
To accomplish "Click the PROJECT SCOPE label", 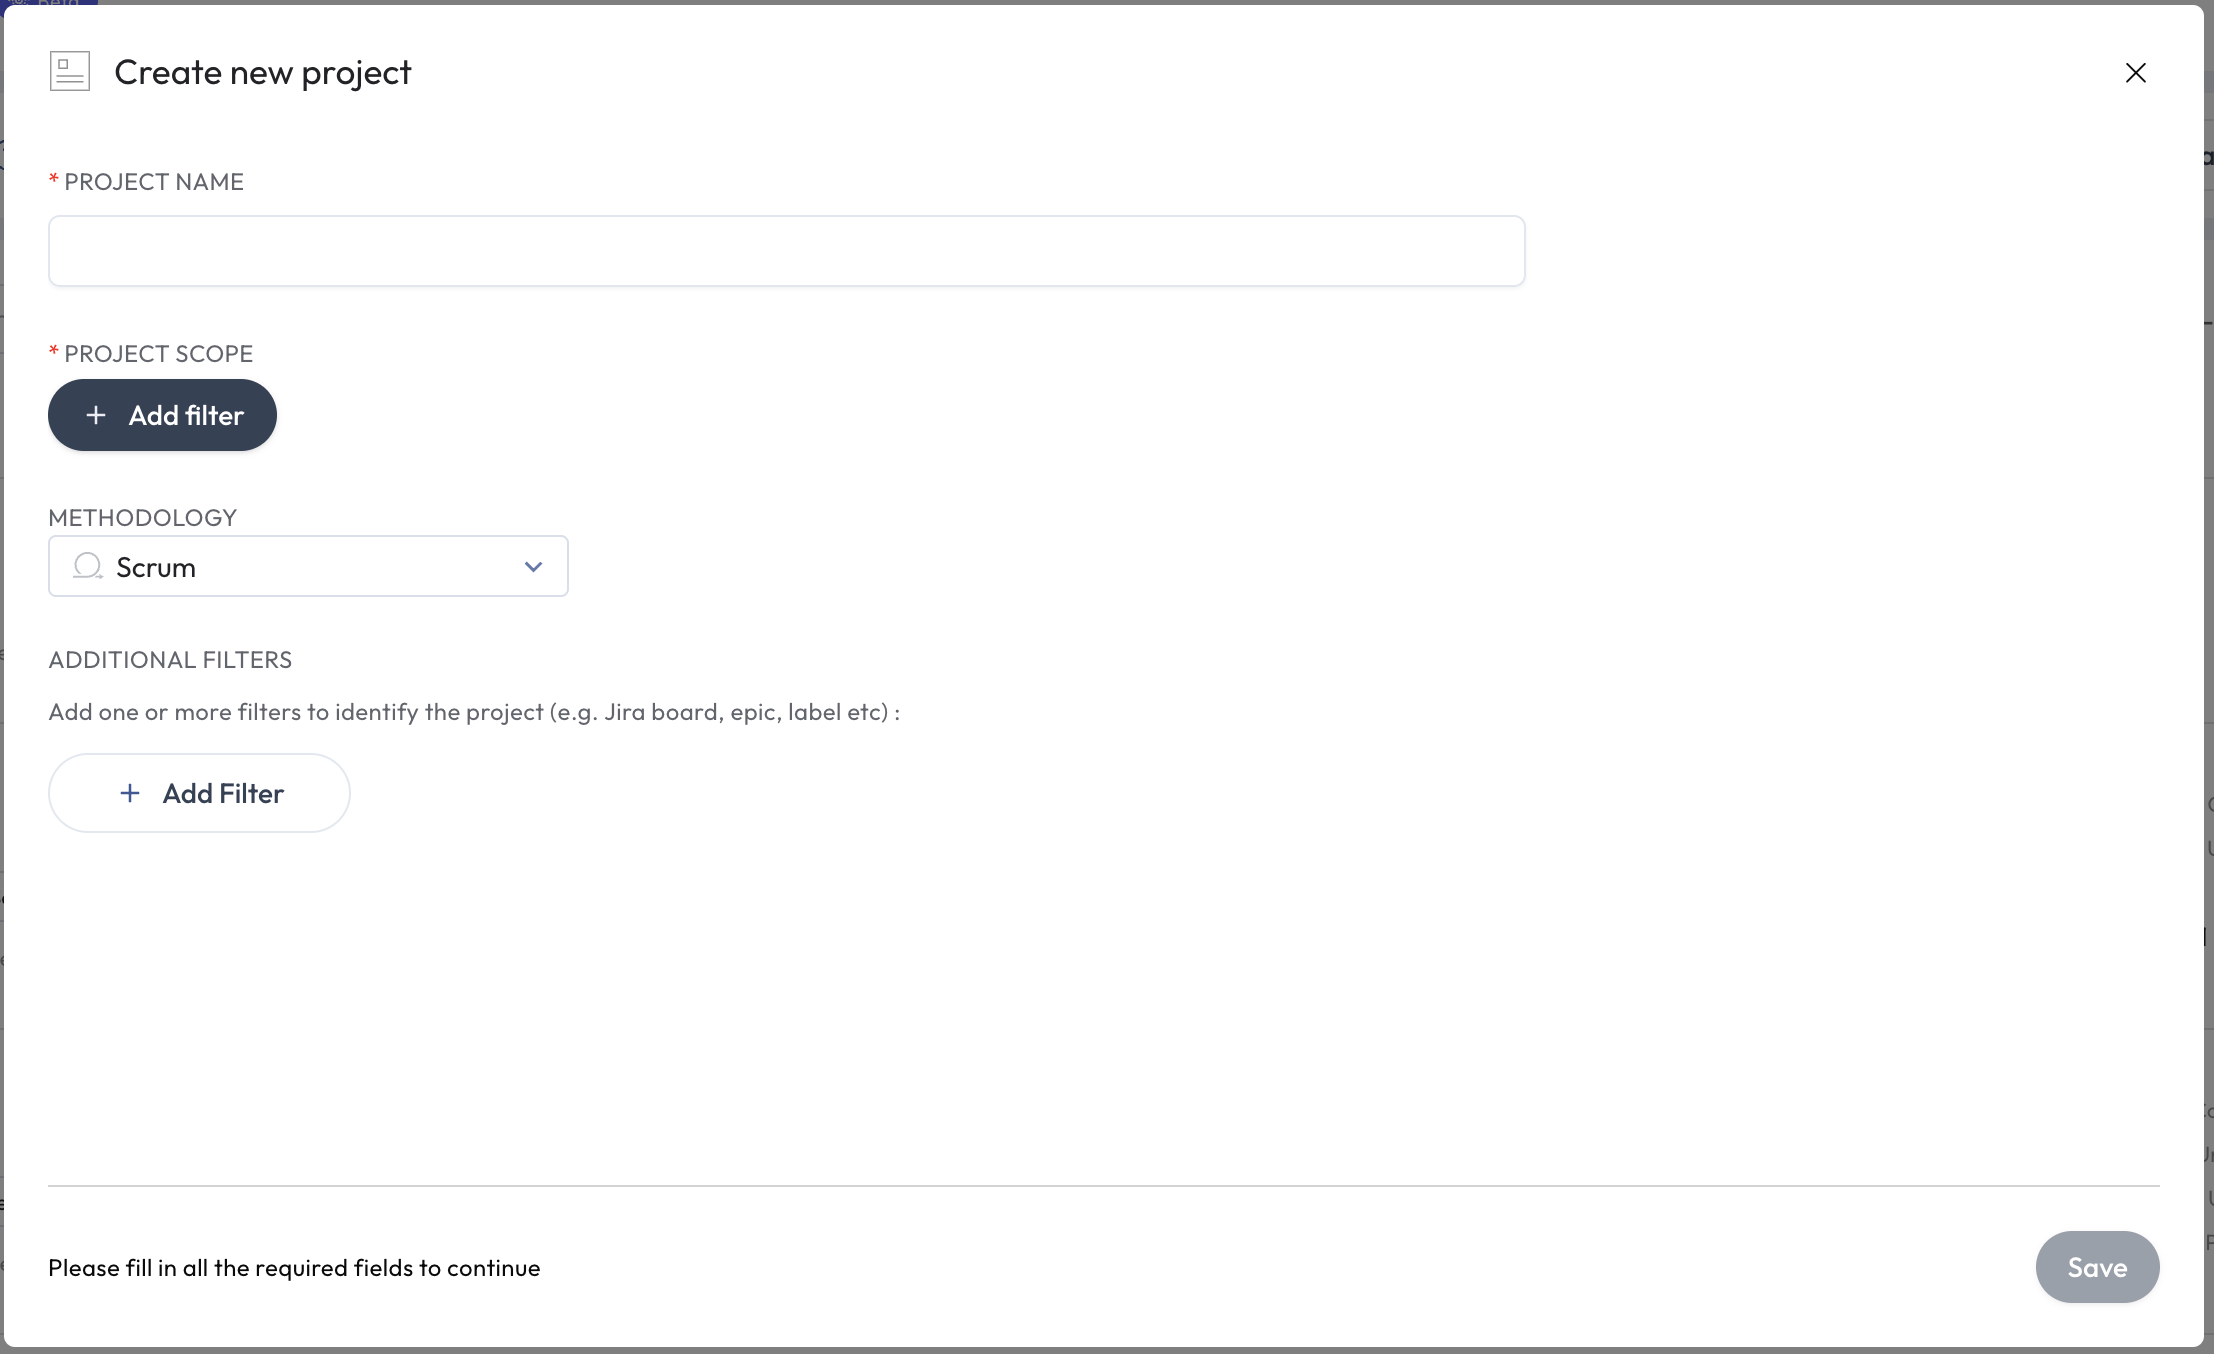I will pos(158,354).
